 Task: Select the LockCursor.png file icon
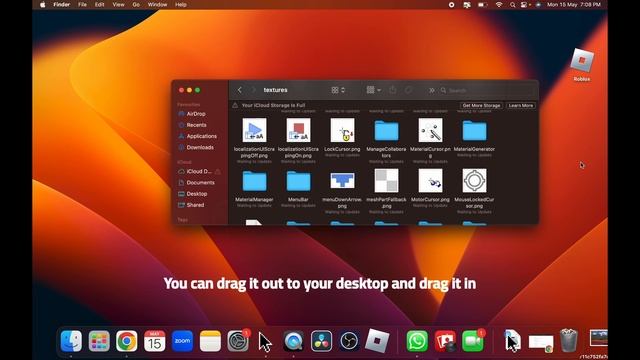pos(342,130)
